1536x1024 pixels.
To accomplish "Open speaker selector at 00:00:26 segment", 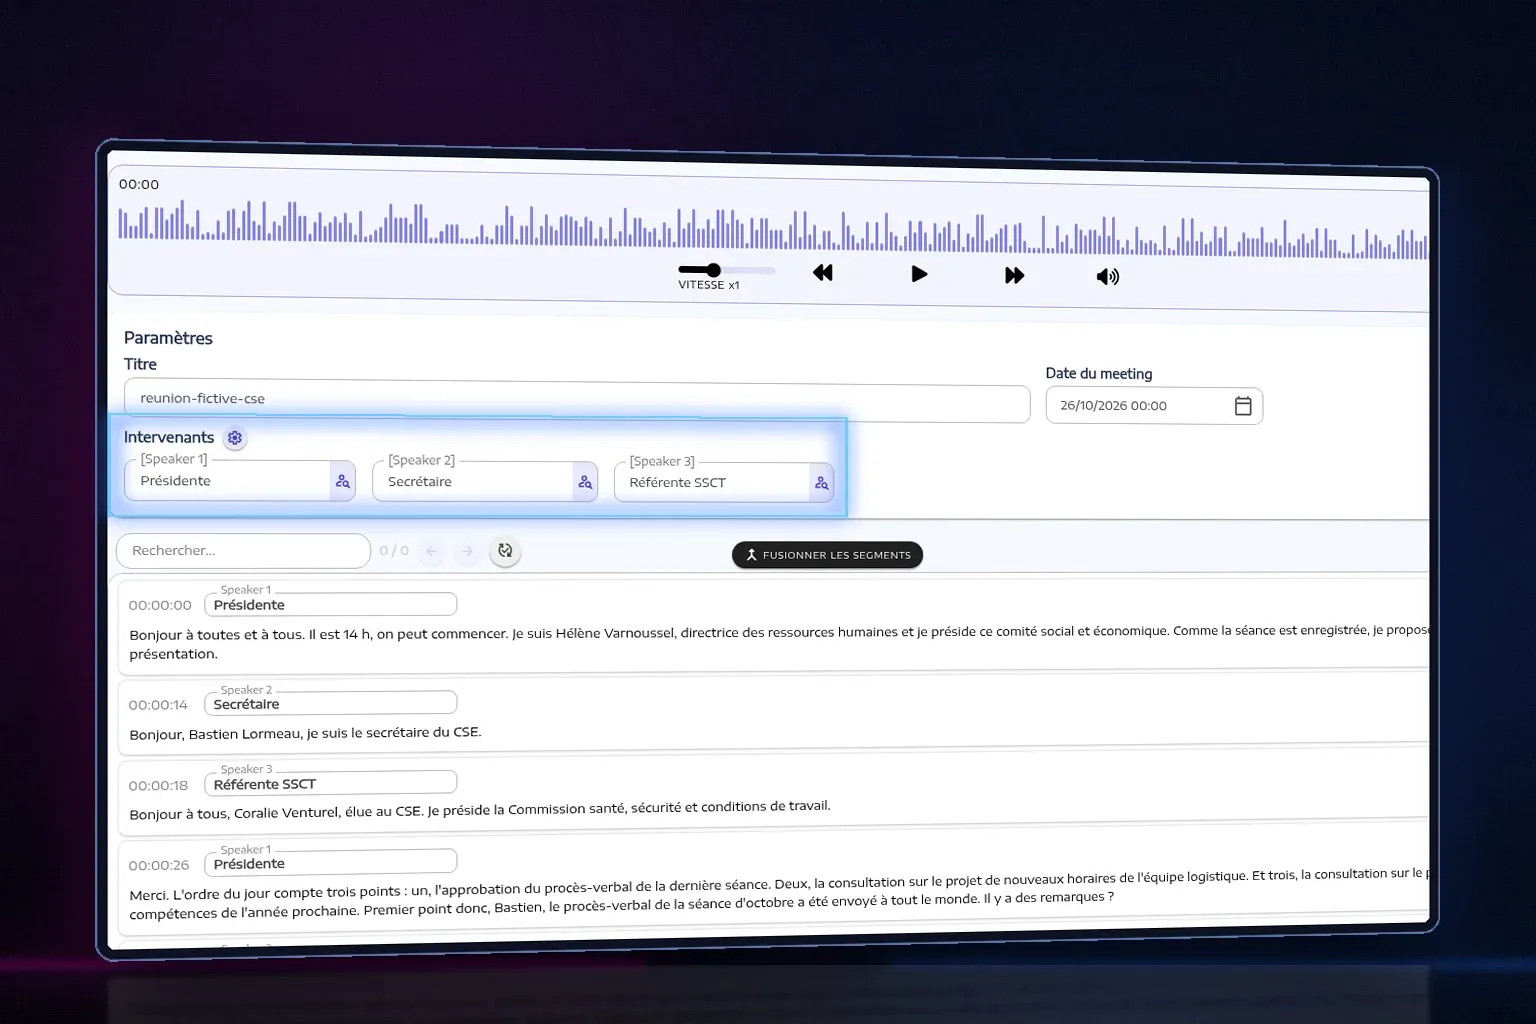I will (x=331, y=862).
